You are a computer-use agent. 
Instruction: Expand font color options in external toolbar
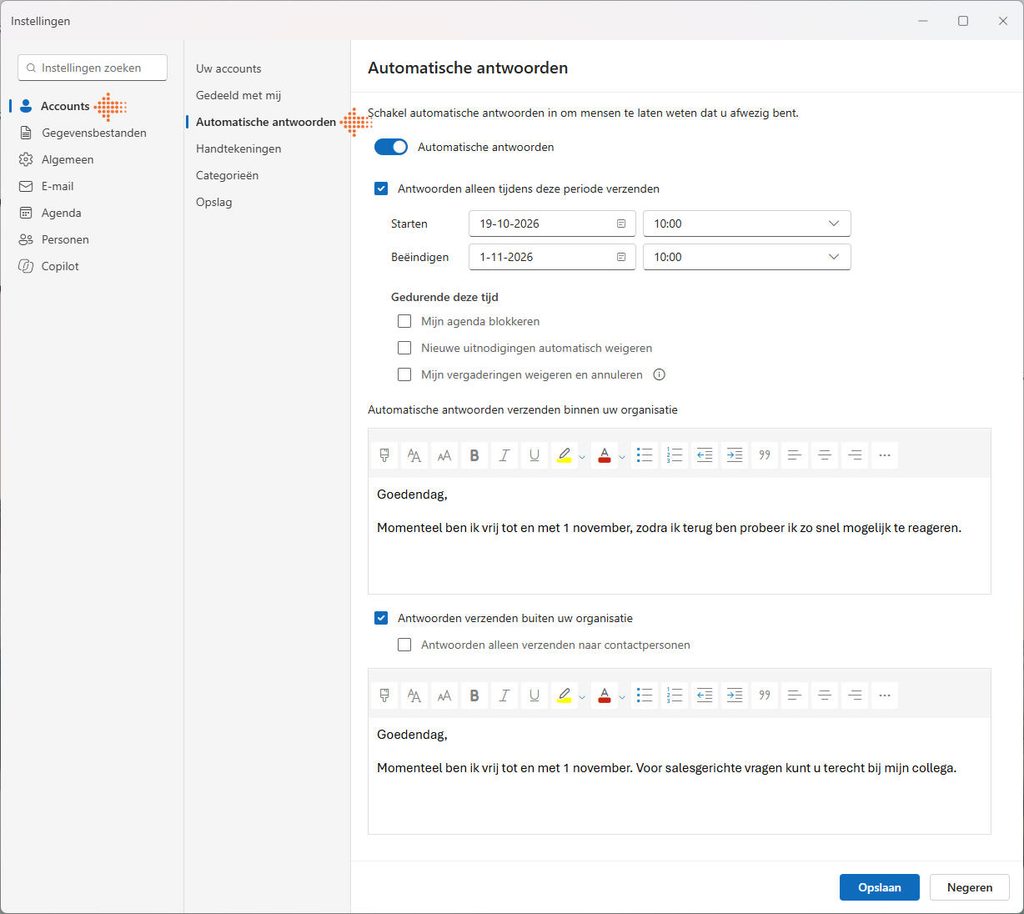click(622, 697)
